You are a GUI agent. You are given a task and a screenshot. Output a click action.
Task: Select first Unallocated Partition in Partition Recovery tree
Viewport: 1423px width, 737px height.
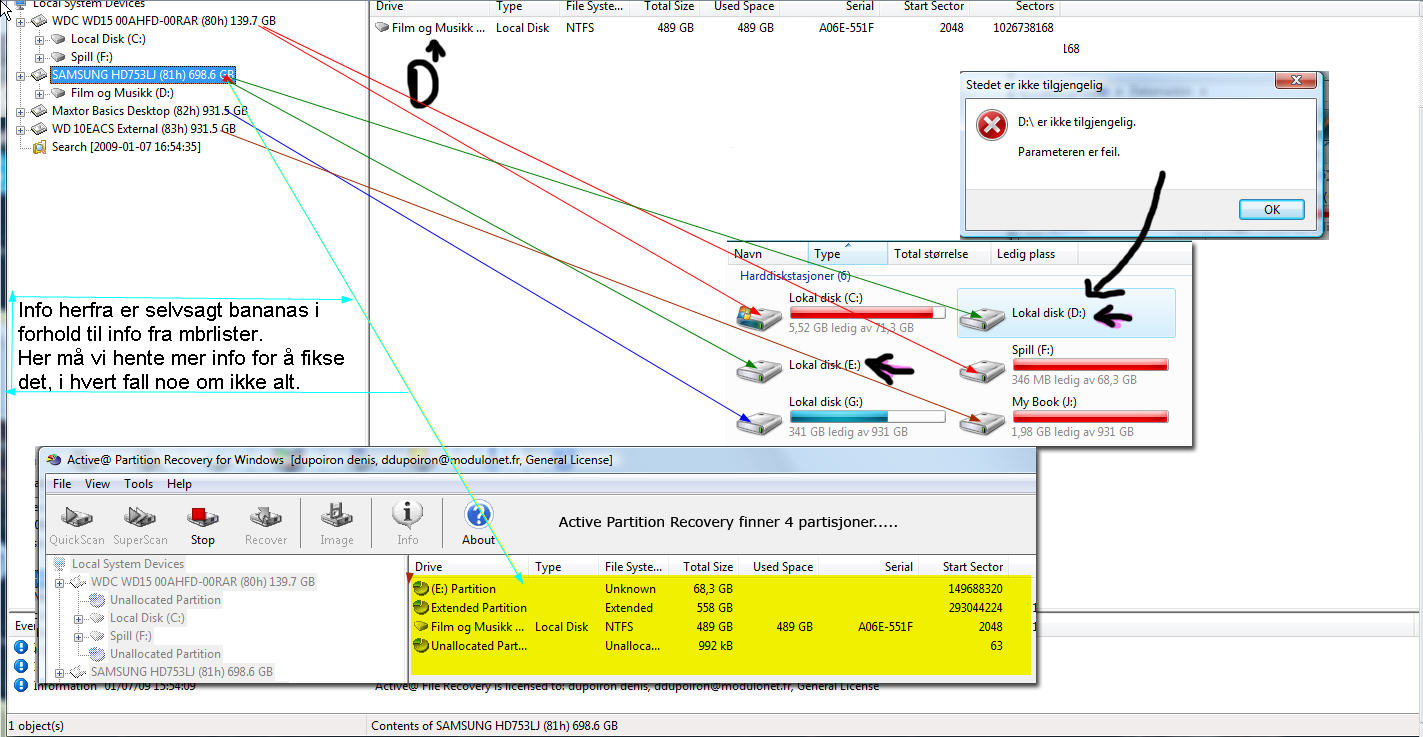pos(165,600)
